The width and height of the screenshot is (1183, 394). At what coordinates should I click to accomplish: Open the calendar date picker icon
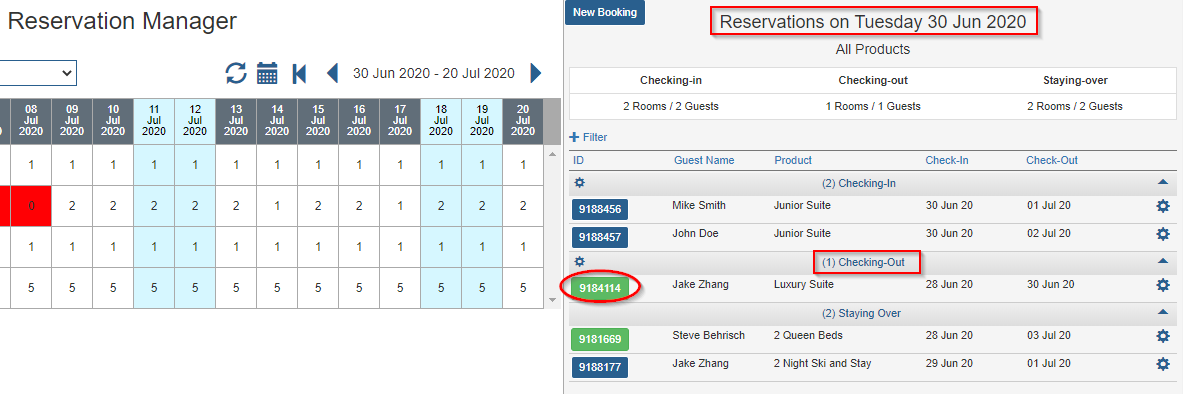click(267, 73)
